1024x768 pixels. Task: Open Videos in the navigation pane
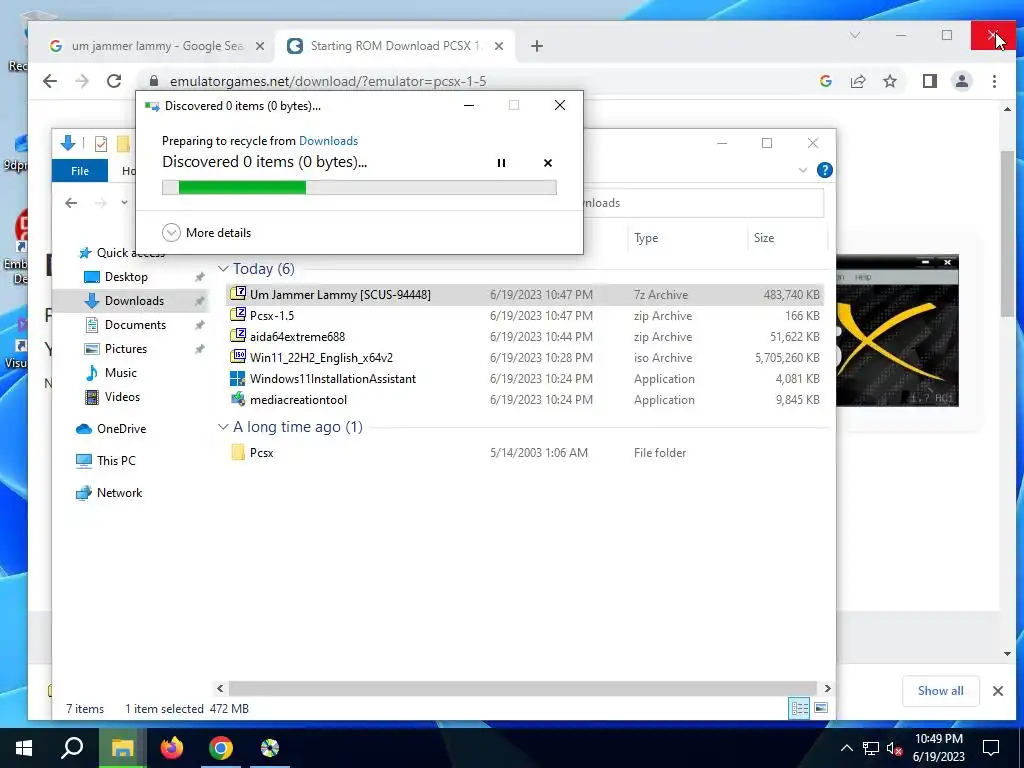click(x=122, y=397)
